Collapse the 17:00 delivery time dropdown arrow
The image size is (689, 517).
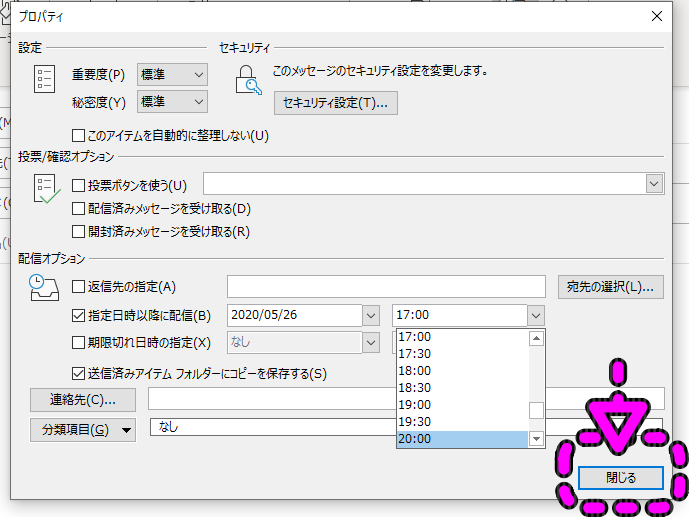pyautogui.click(x=536, y=315)
